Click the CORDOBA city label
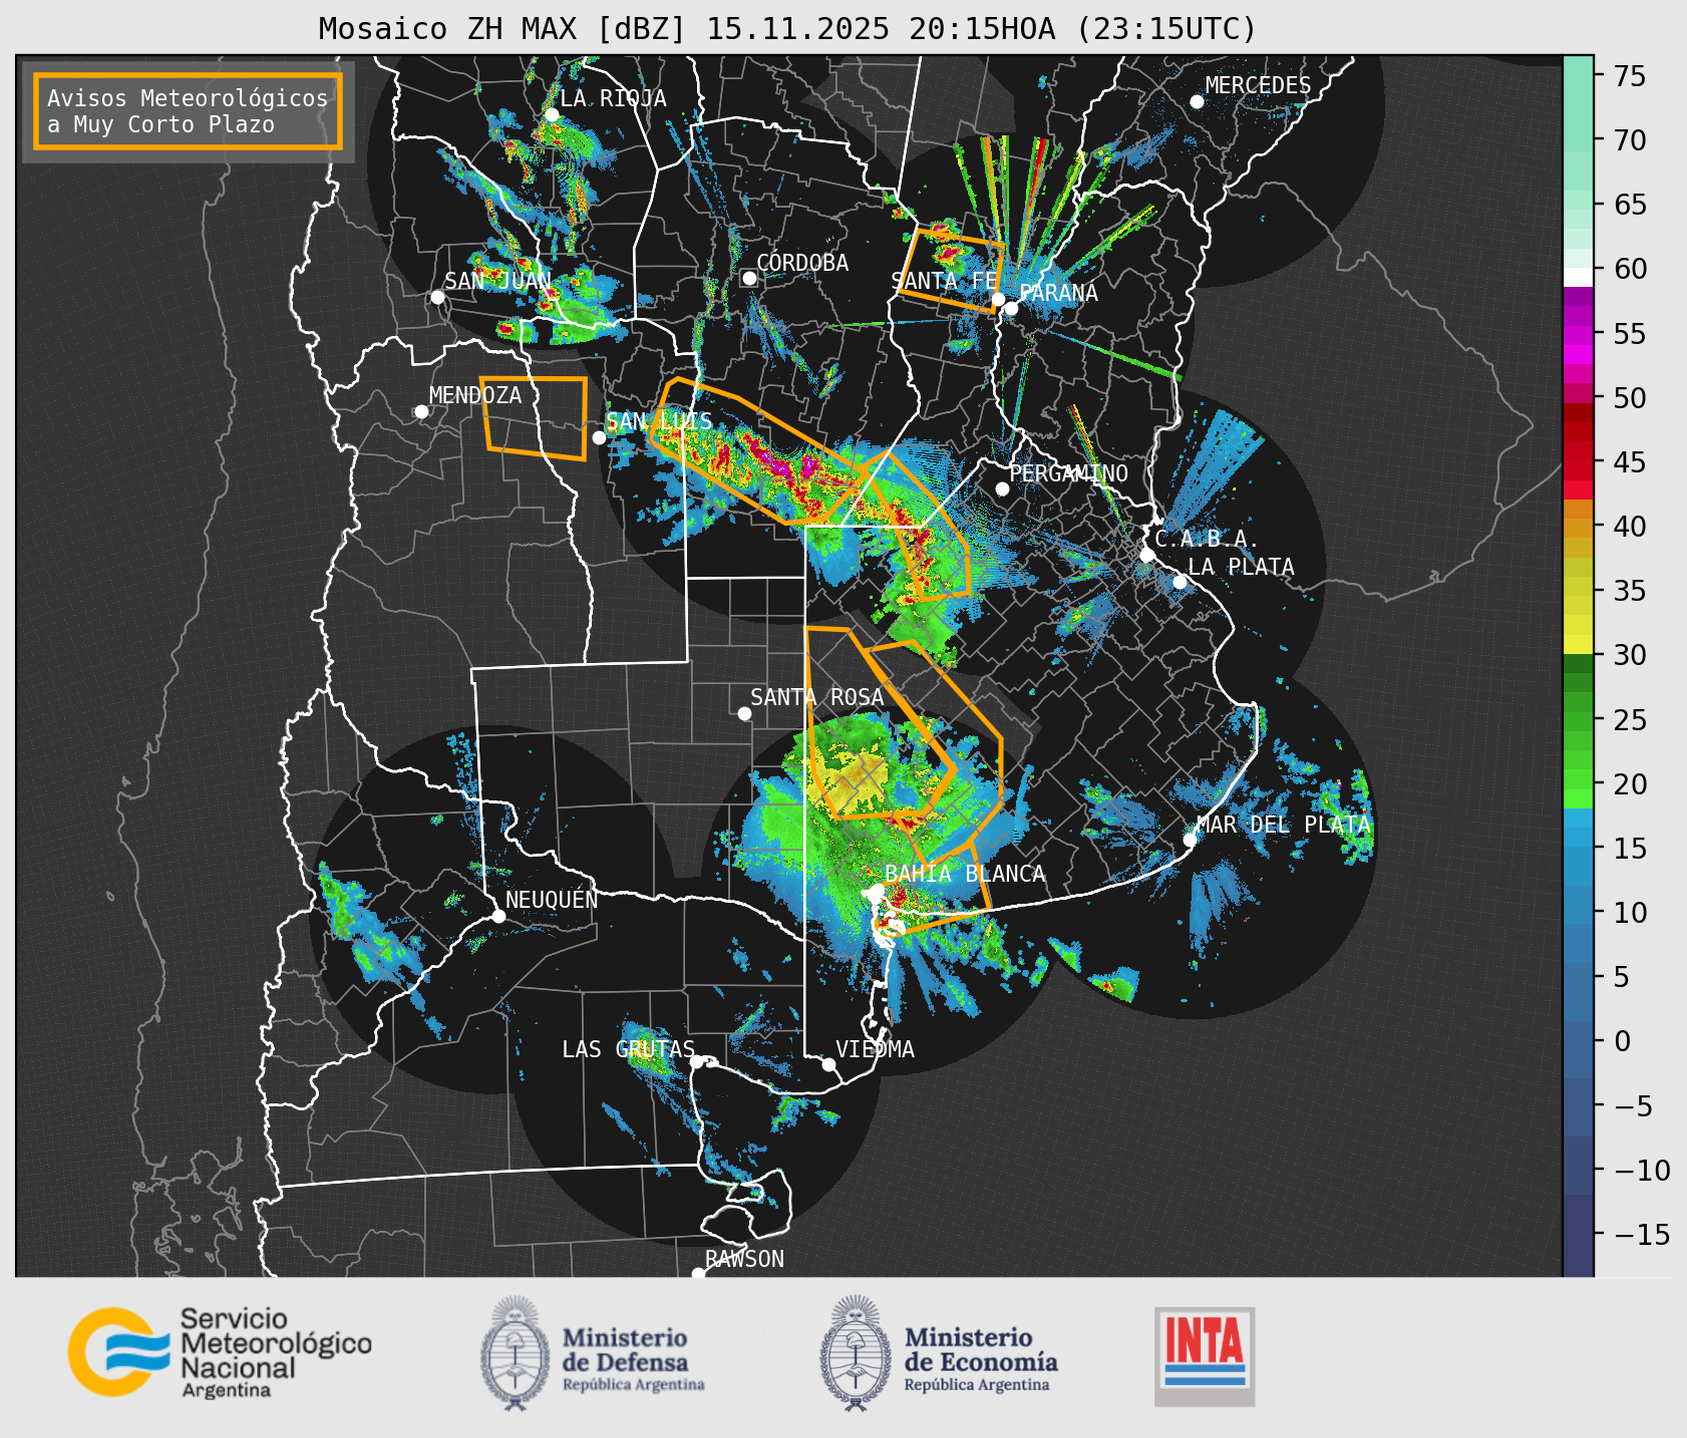 point(802,263)
